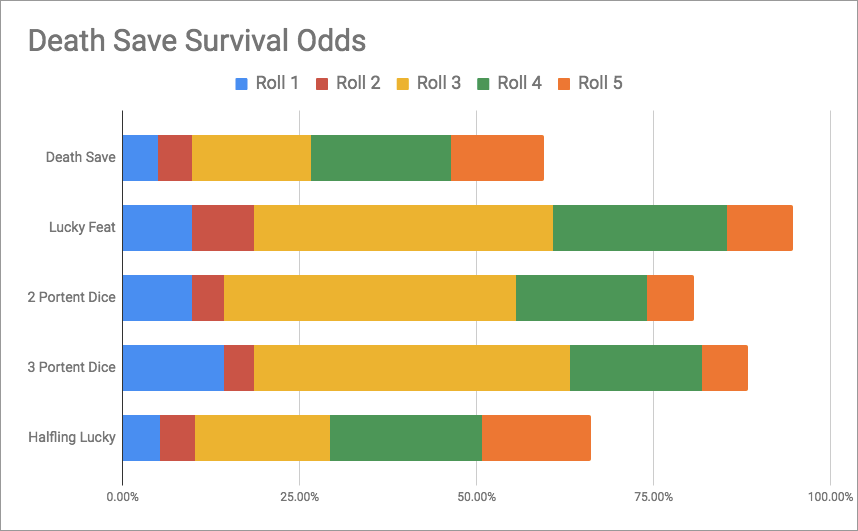Image resolution: width=858 pixels, height=531 pixels.
Task: Select the yellow Roll 3 segment of Lucky Feat bar
Action: coord(403,228)
